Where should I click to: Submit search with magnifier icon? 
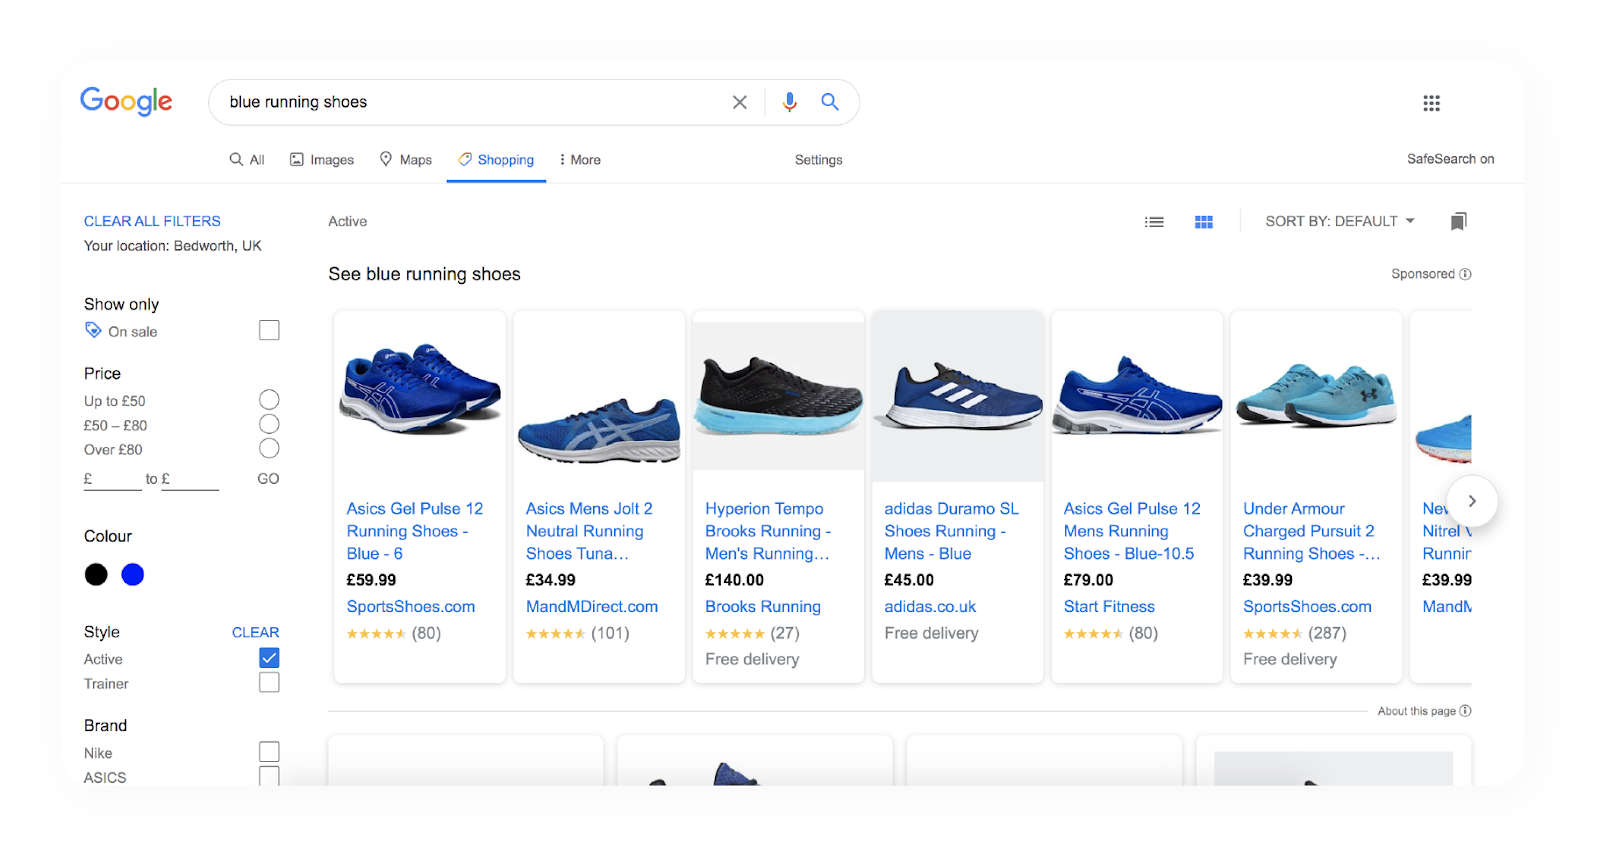830,102
